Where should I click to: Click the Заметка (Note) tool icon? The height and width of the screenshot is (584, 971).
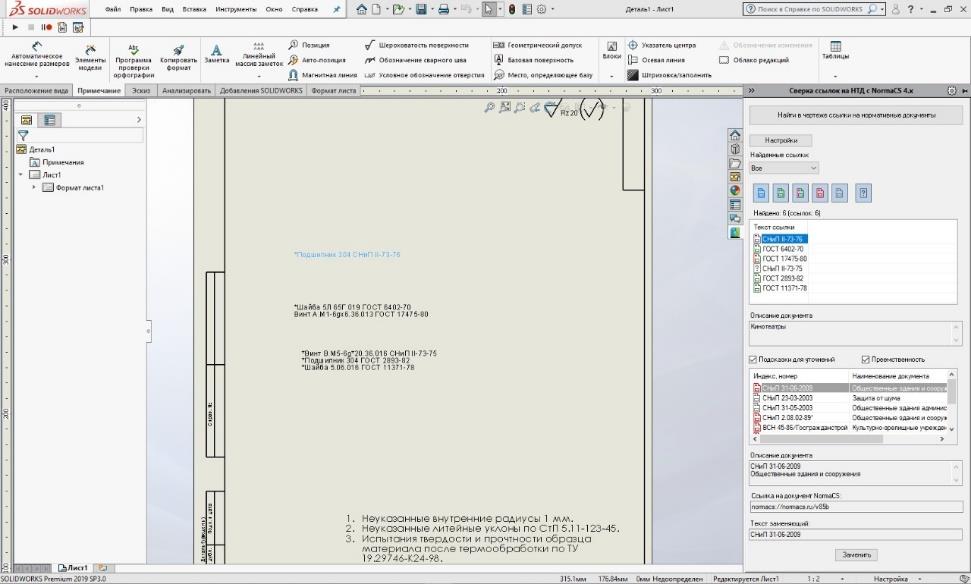(x=216, y=50)
